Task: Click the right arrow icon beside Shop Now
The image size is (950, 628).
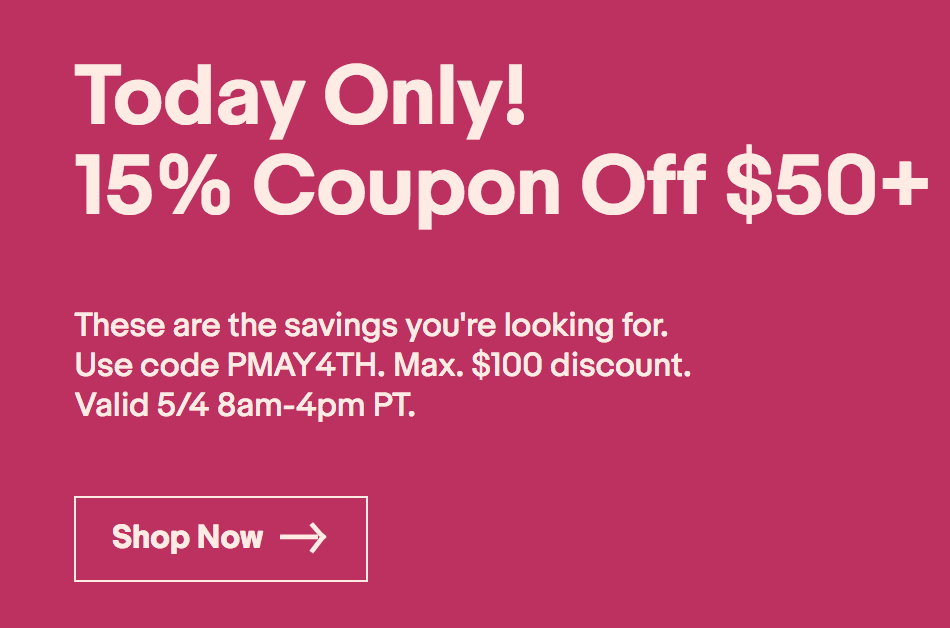Action: tap(303, 538)
